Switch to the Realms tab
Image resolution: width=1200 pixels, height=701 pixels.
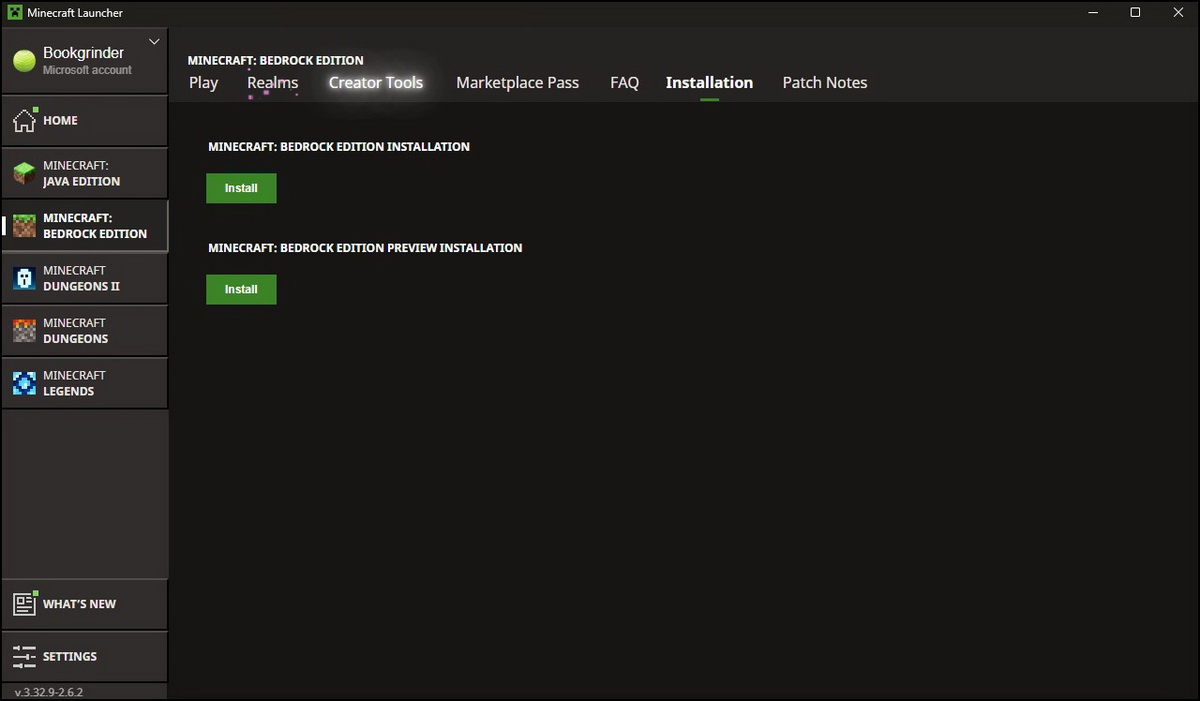coord(273,83)
